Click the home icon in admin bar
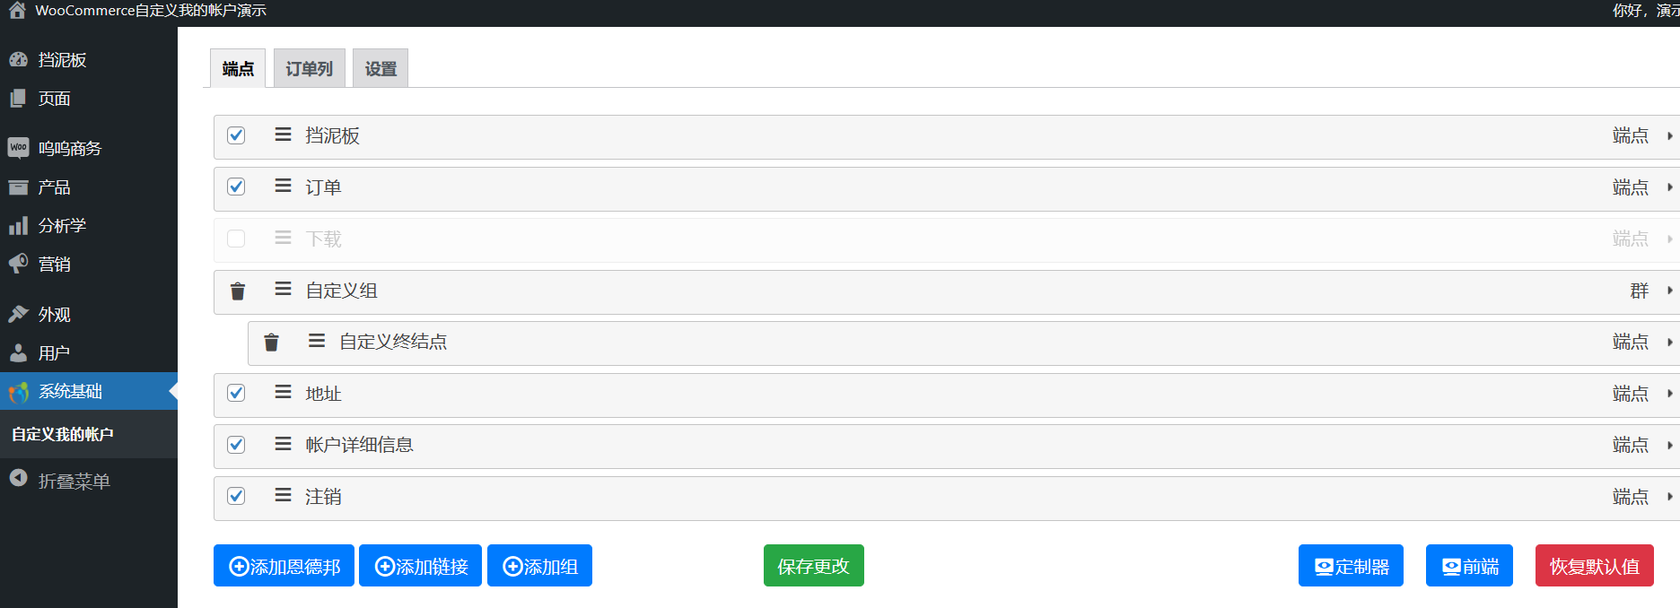 [17, 10]
